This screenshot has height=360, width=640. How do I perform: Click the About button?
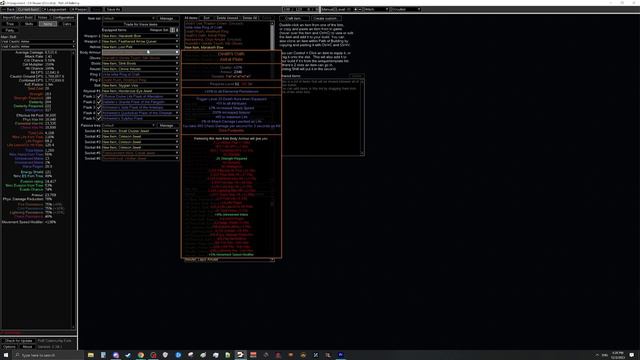pyautogui.click(x=27, y=347)
